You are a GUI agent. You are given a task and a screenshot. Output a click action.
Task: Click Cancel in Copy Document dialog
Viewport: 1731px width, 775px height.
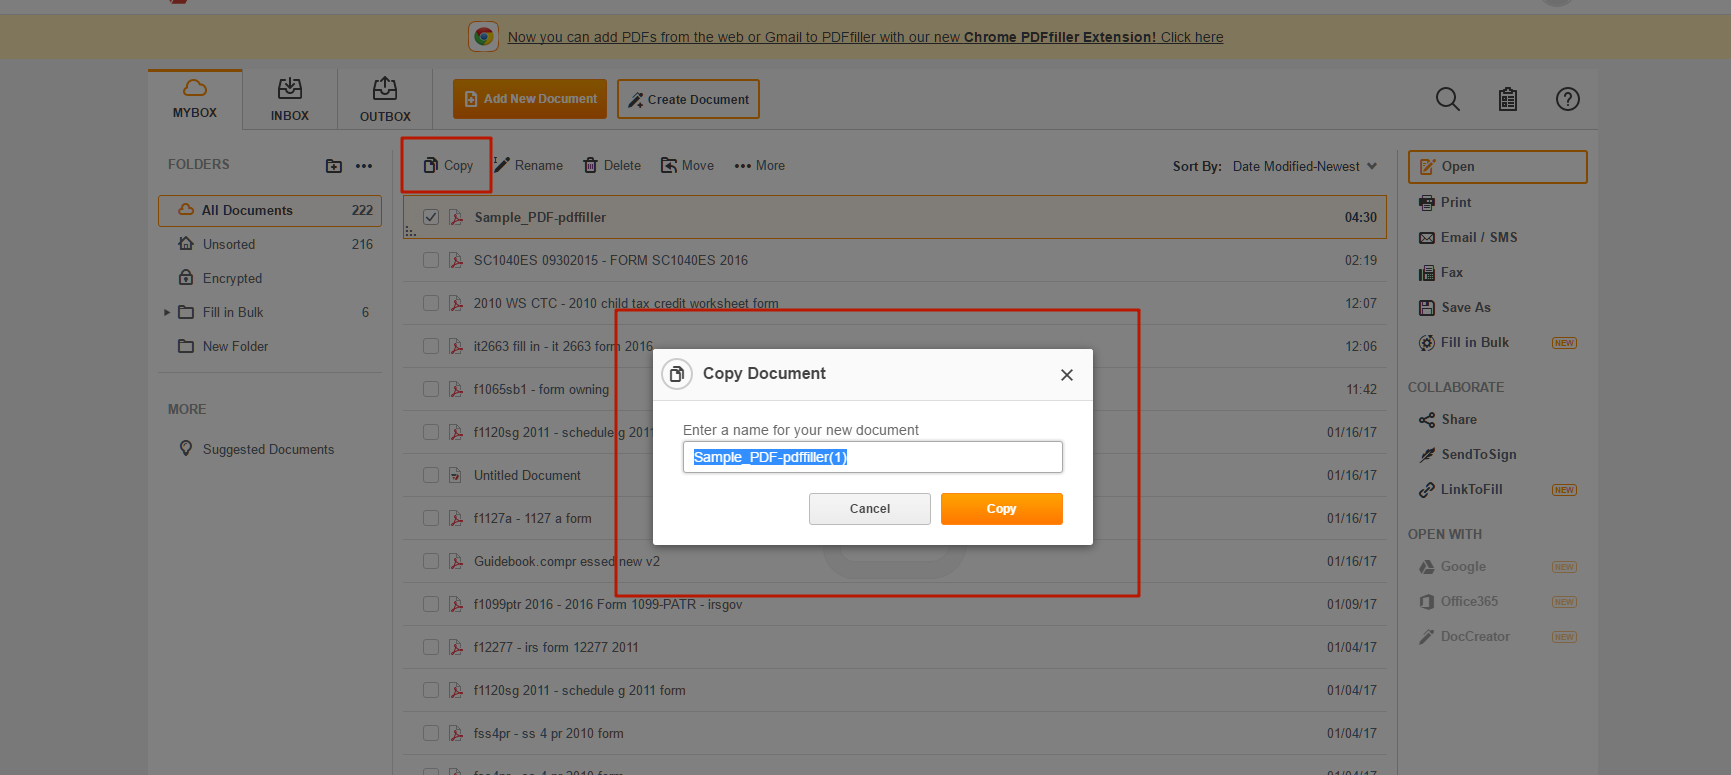tap(870, 509)
